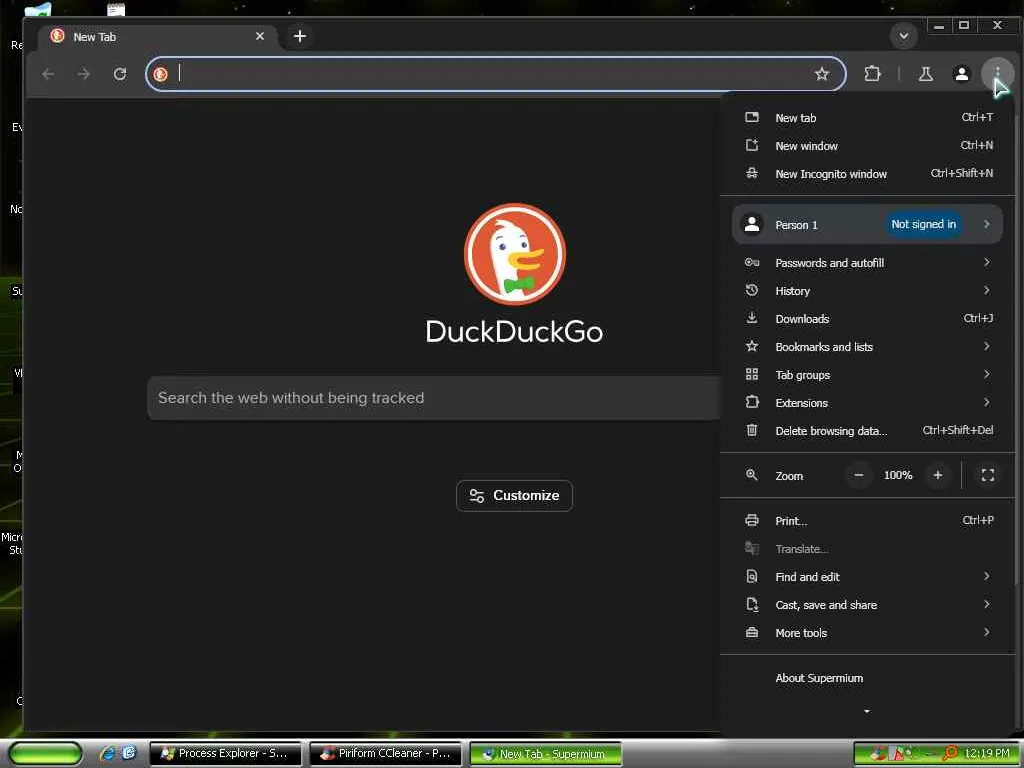The height and width of the screenshot is (768, 1024).
Task: Increase zoom with the plus button
Action: point(938,475)
